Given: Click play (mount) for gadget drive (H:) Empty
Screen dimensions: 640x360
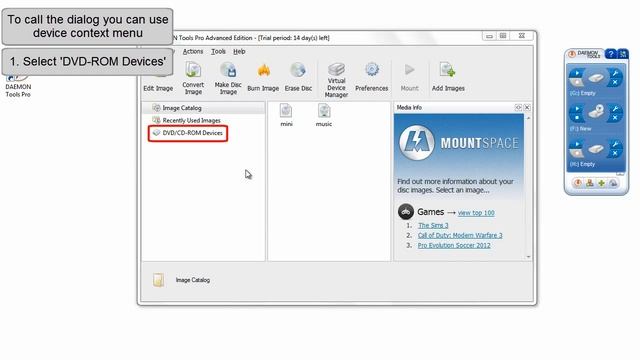Looking at the screenshot, I should click(577, 144).
